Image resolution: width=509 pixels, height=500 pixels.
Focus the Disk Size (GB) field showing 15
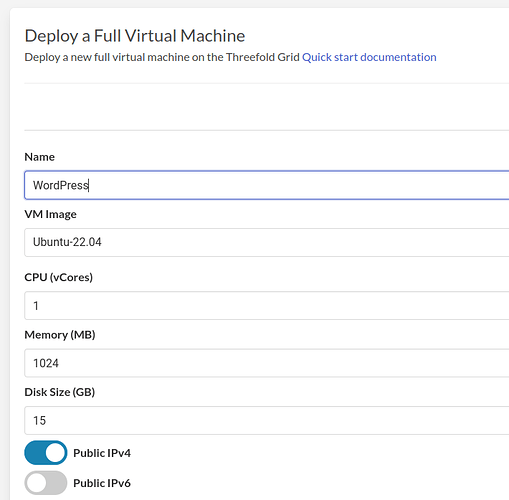pos(267,420)
